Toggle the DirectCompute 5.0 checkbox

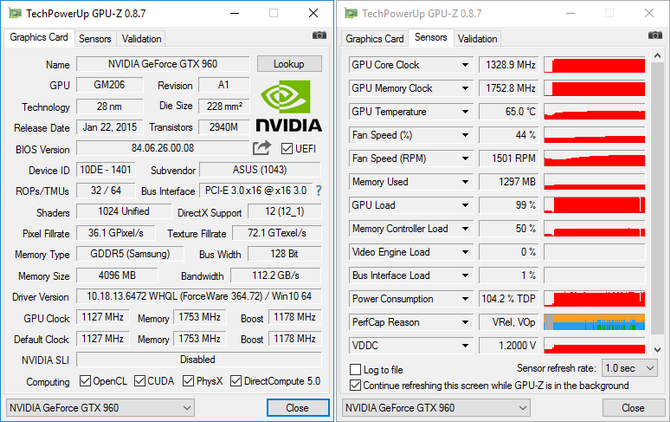[x=236, y=381]
